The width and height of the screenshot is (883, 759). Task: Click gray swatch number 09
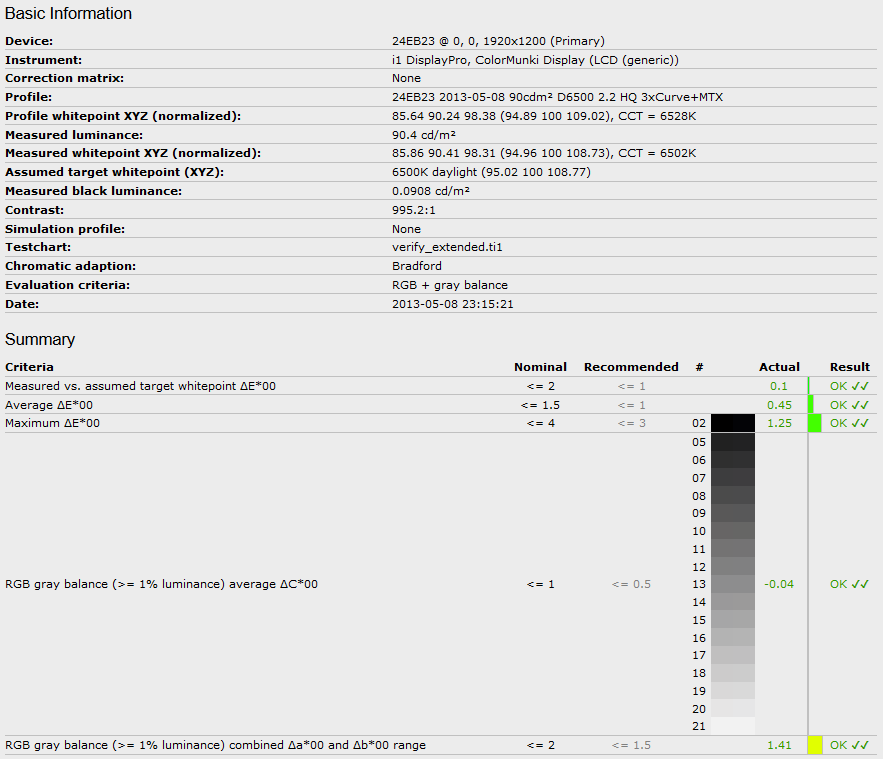pos(732,513)
